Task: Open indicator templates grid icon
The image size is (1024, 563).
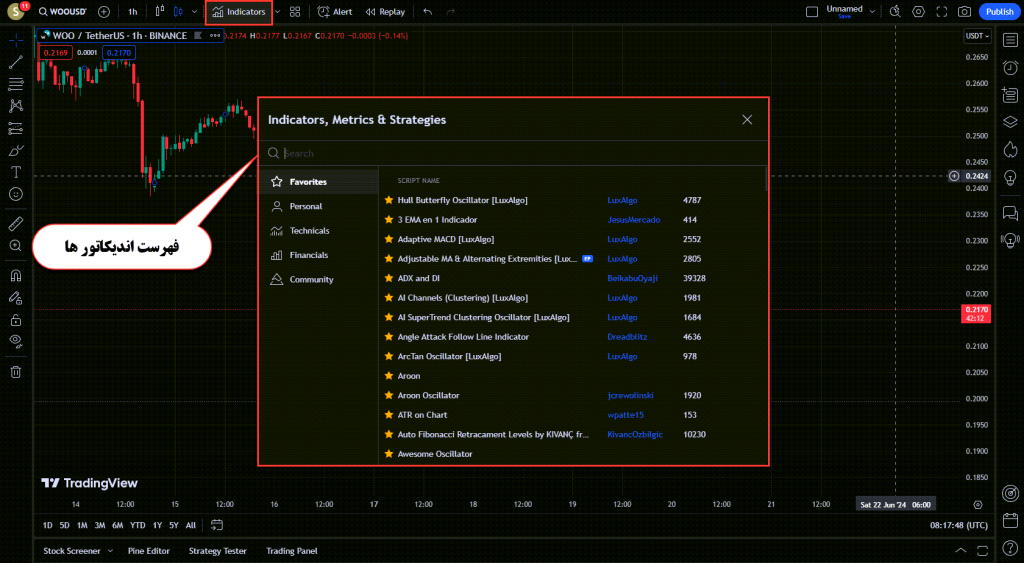Action: (295, 12)
